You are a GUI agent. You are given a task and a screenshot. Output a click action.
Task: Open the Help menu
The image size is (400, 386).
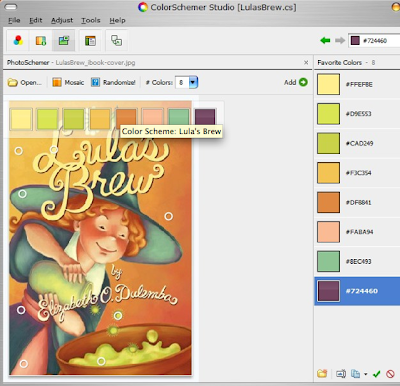click(117, 20)
